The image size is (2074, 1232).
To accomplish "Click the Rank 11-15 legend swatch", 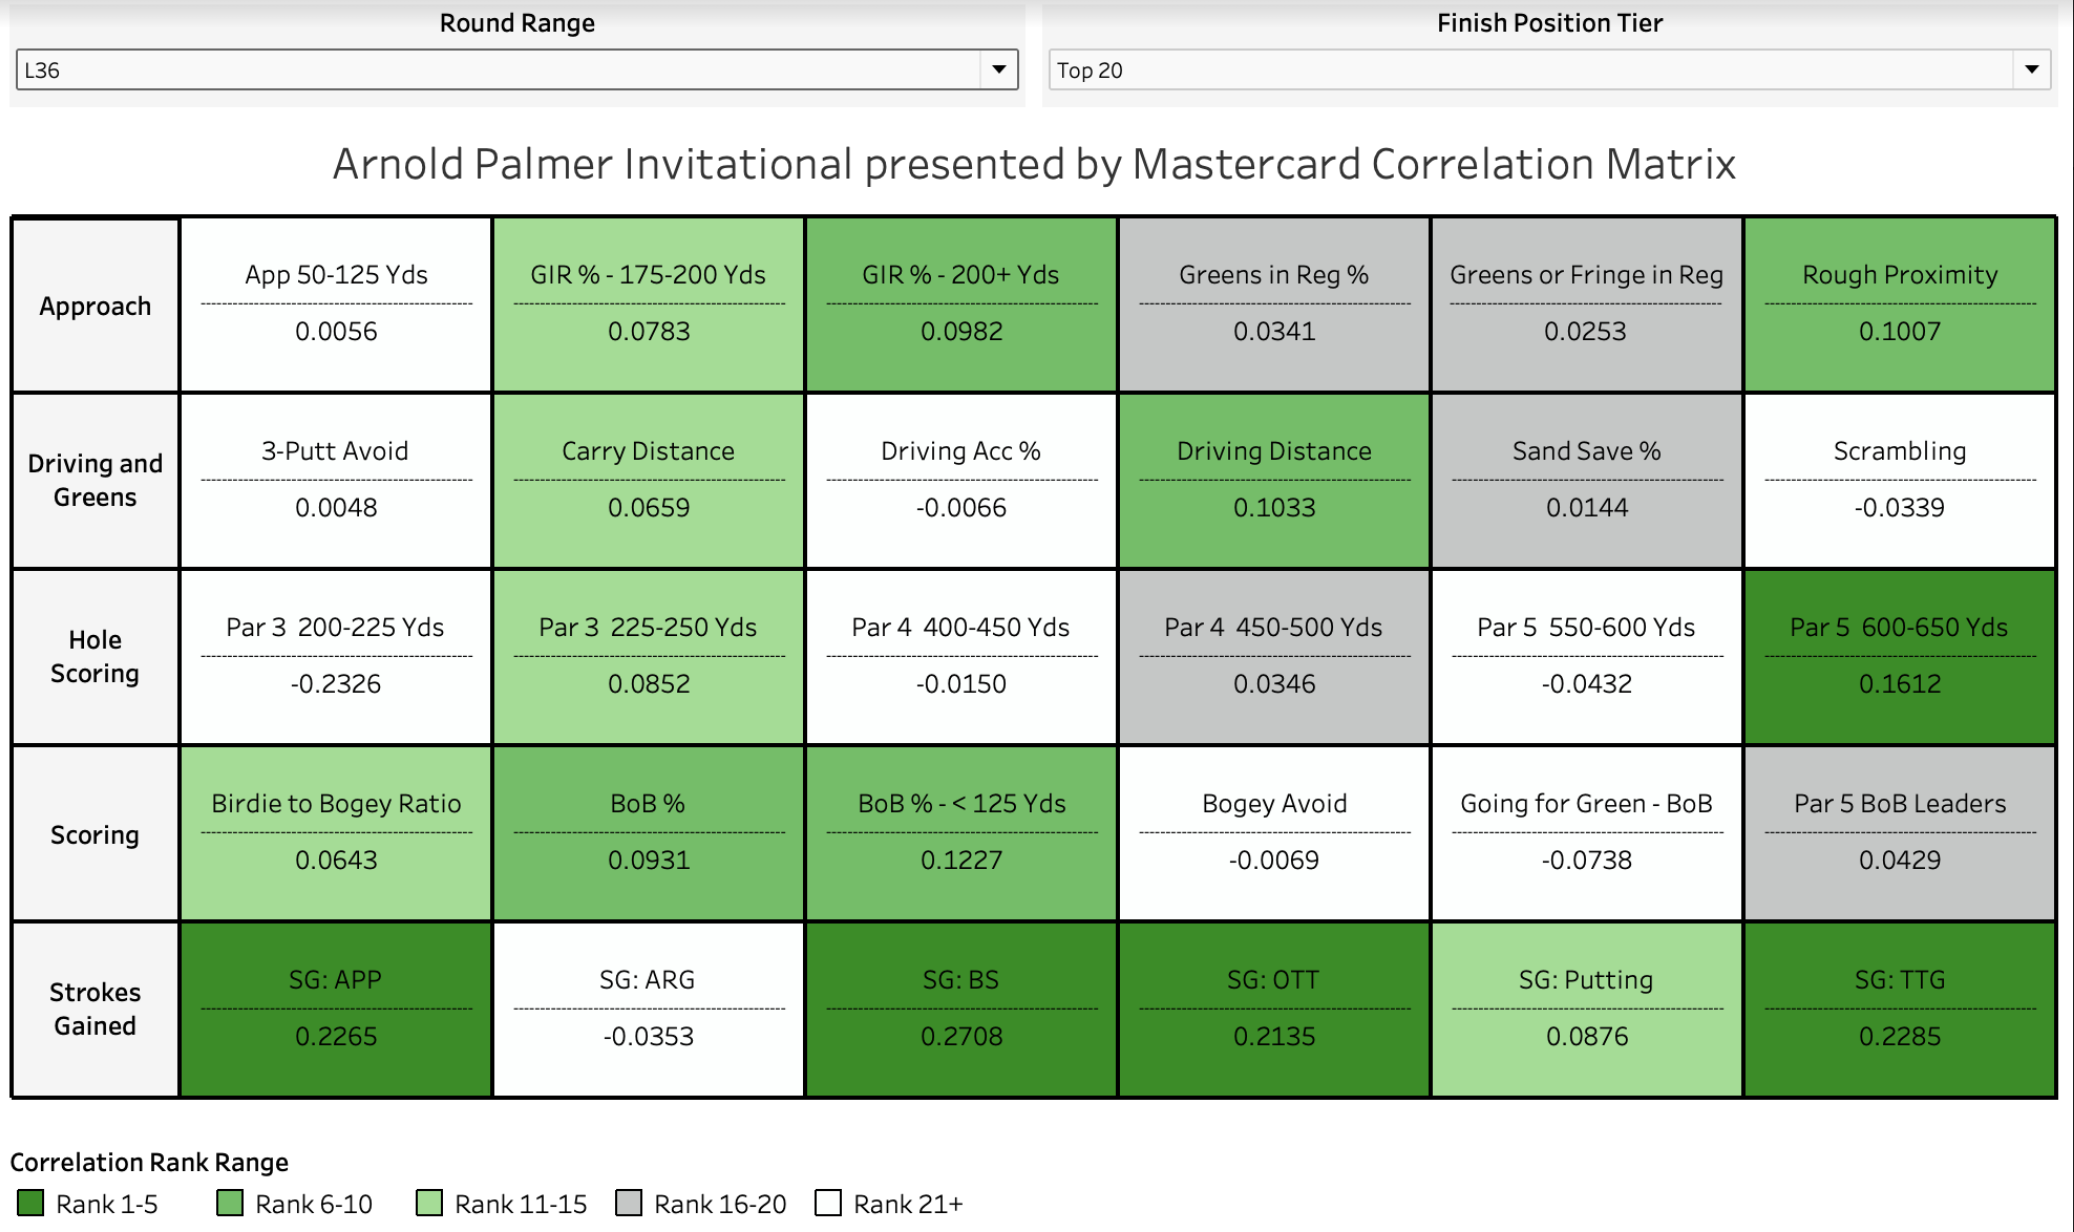I will click(429, 1203).
